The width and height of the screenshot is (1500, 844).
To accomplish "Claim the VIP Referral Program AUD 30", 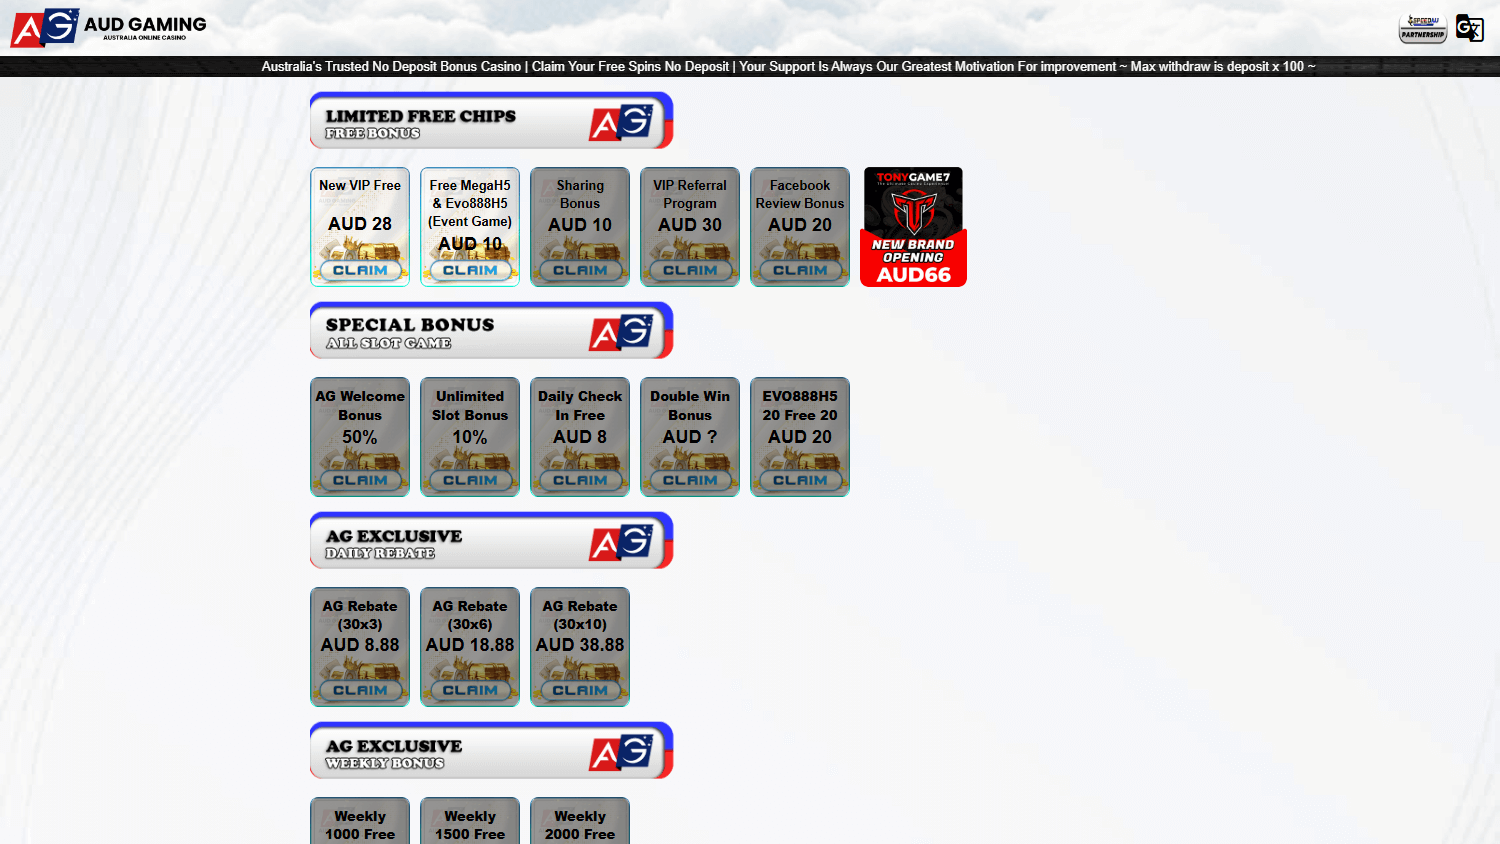I will [689, 269].
